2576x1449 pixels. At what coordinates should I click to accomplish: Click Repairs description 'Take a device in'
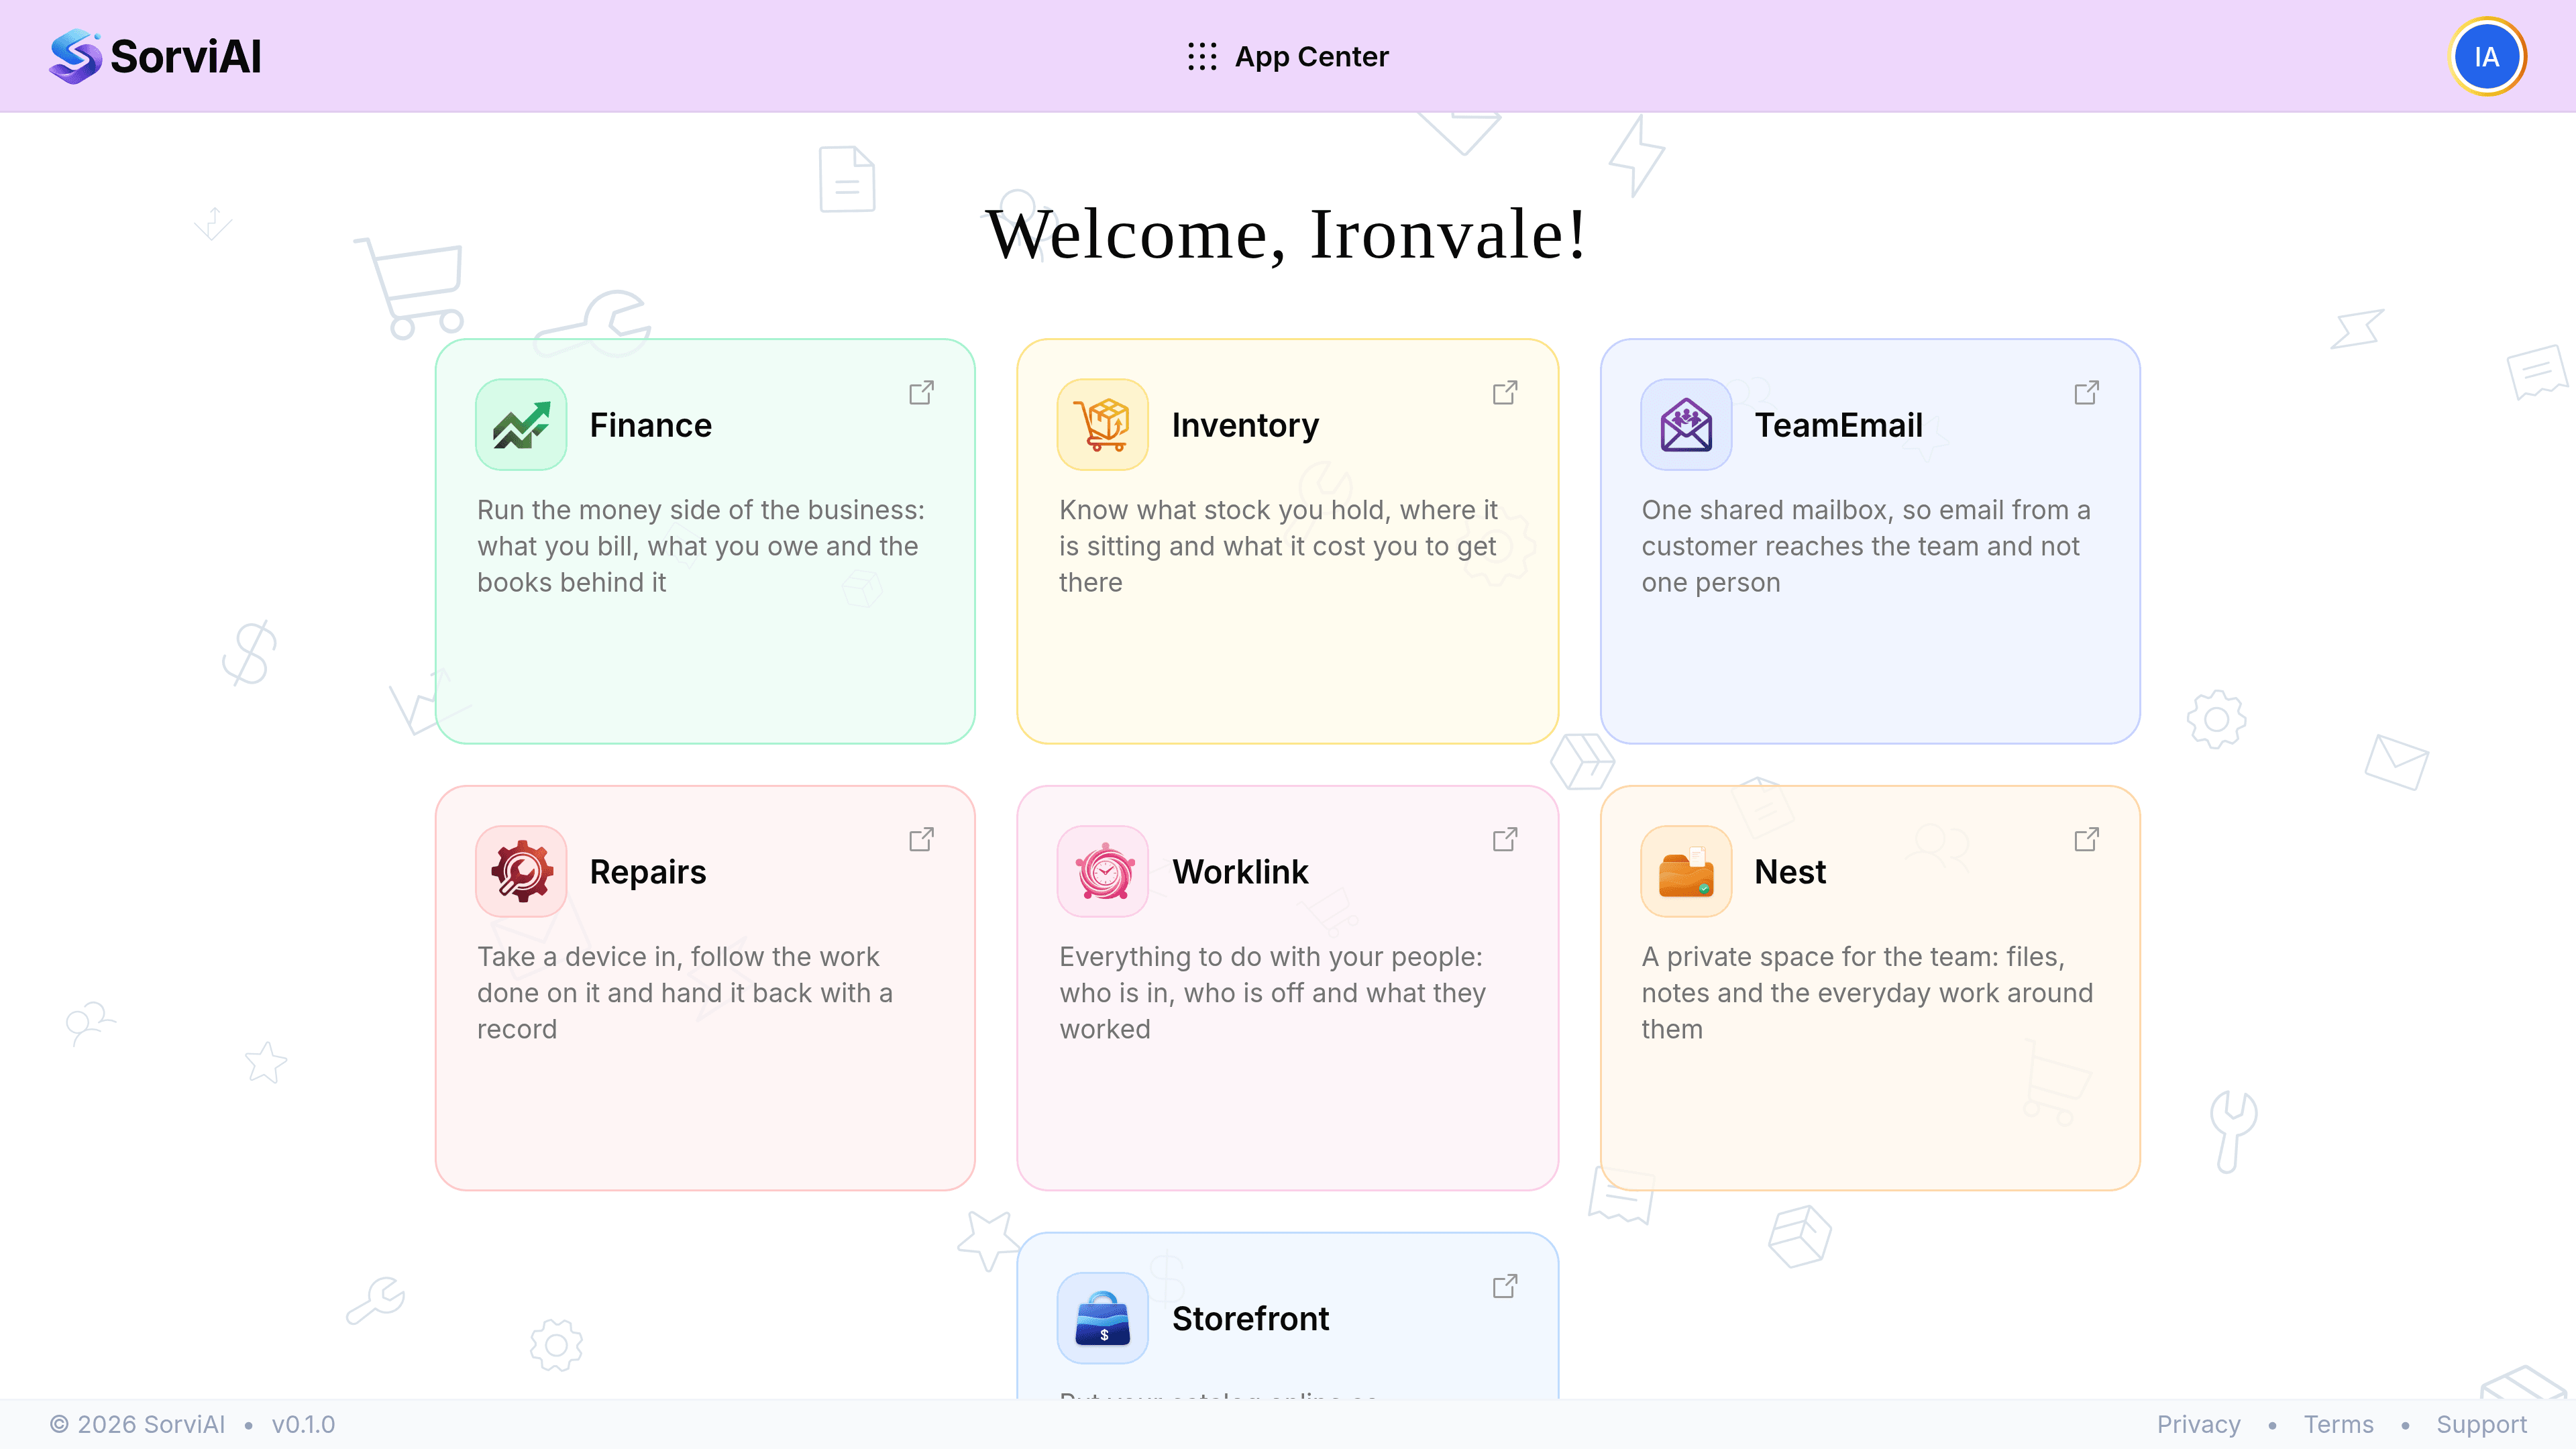685,992
